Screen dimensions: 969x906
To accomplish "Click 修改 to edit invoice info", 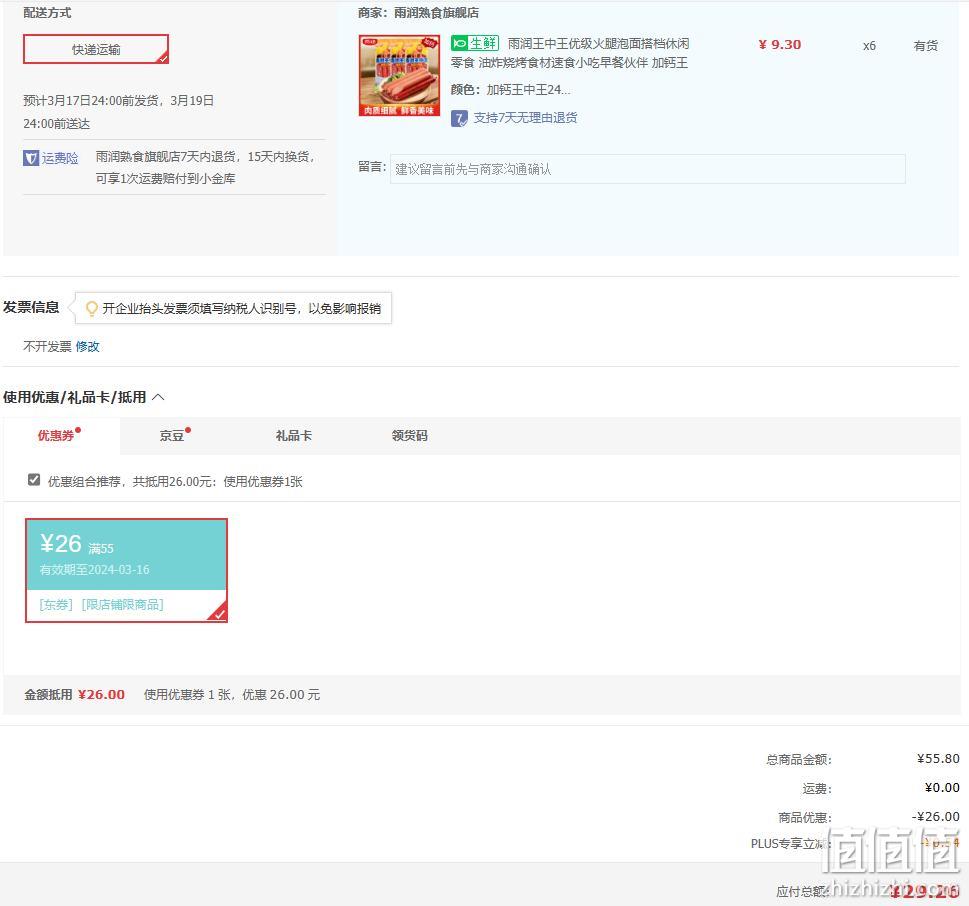I will [x=87, y=347].
